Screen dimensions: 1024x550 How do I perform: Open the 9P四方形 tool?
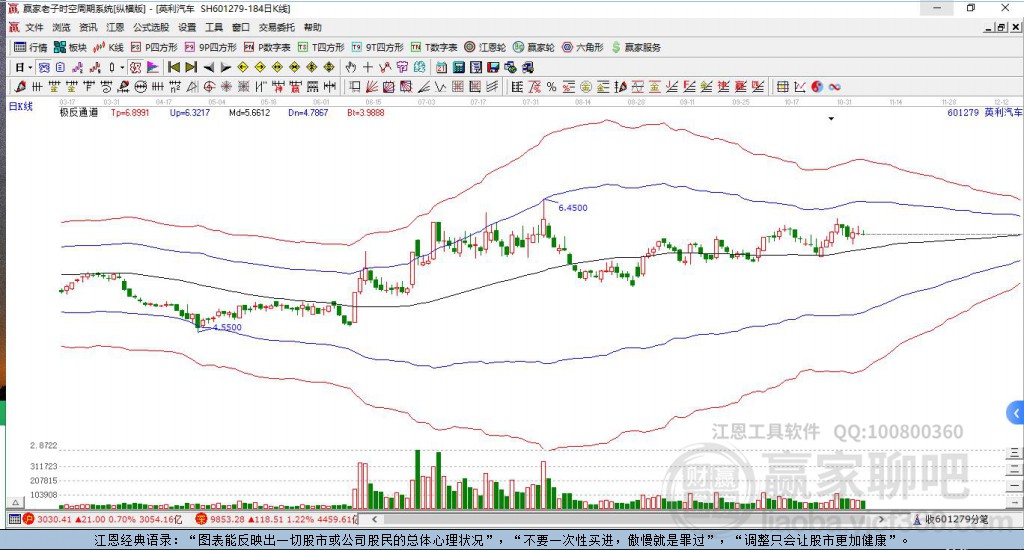tap(210, 47)
